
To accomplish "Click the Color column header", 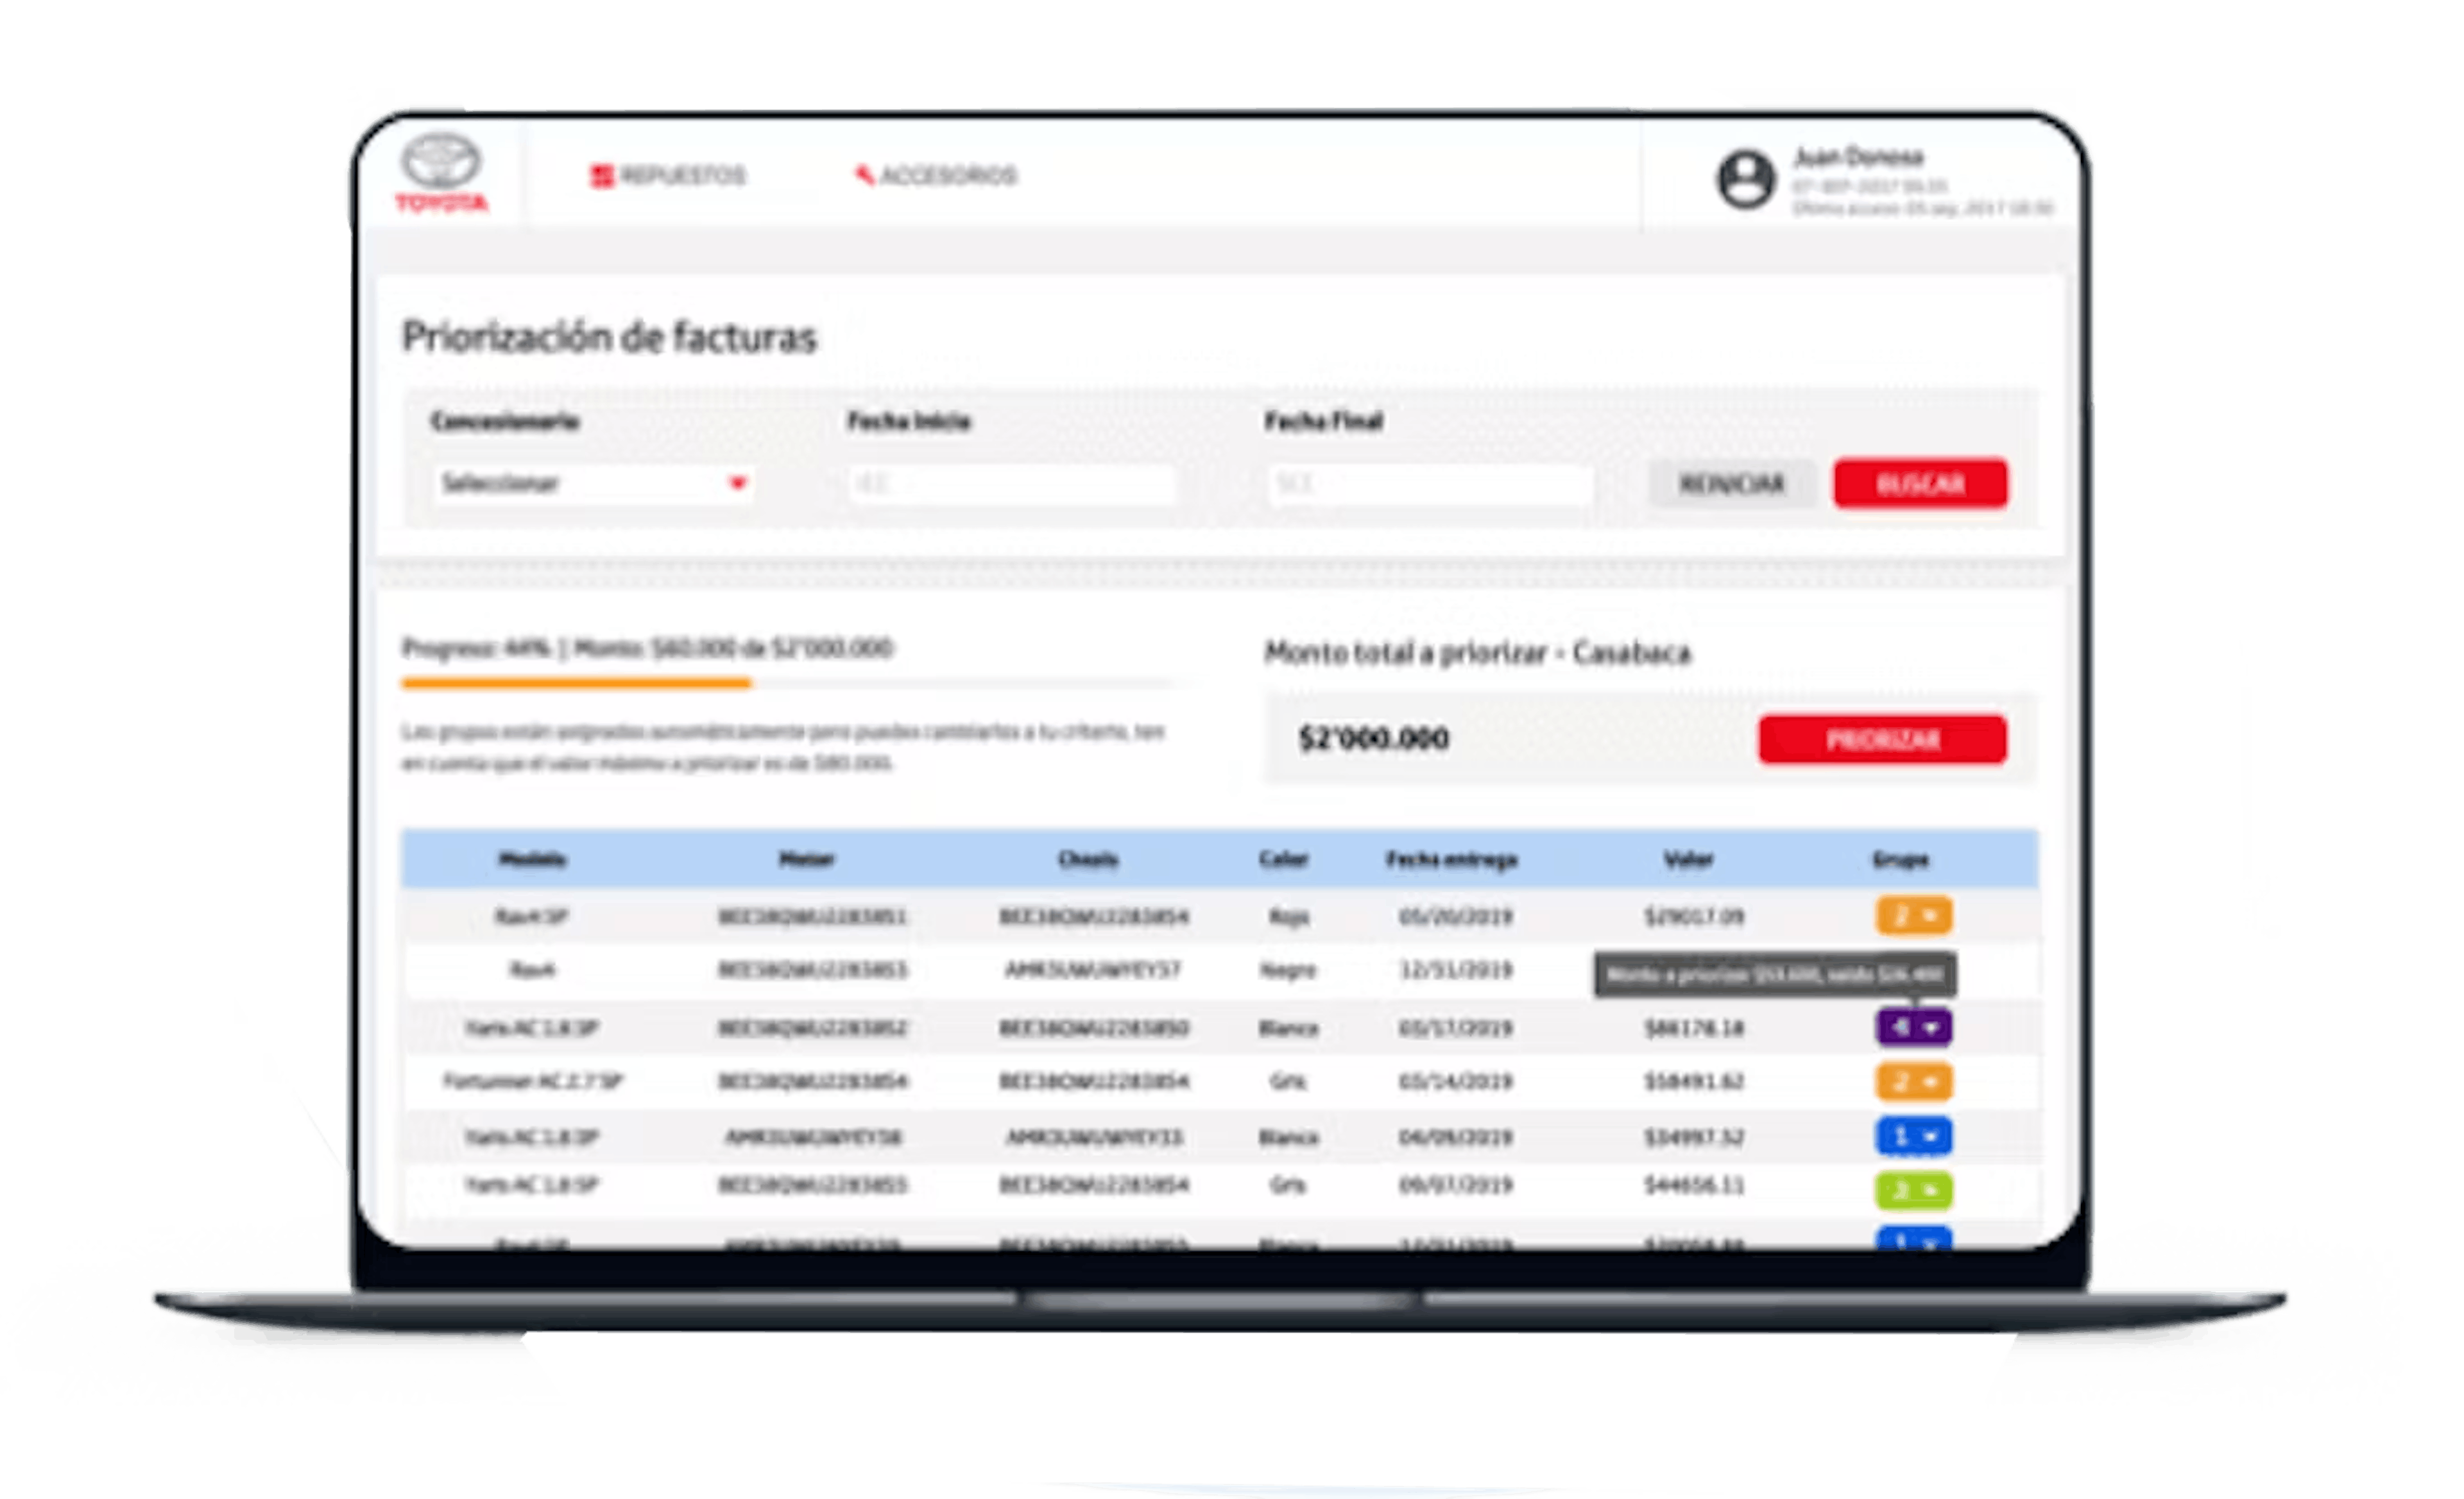I will click(x=1283, y=859).
